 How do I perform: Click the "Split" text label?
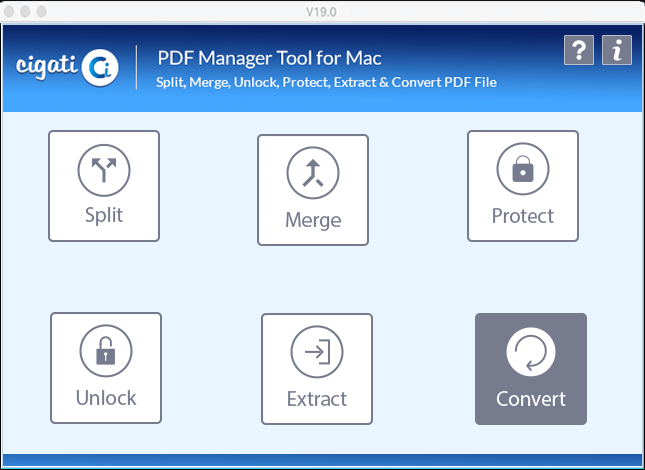coord(104,215)
